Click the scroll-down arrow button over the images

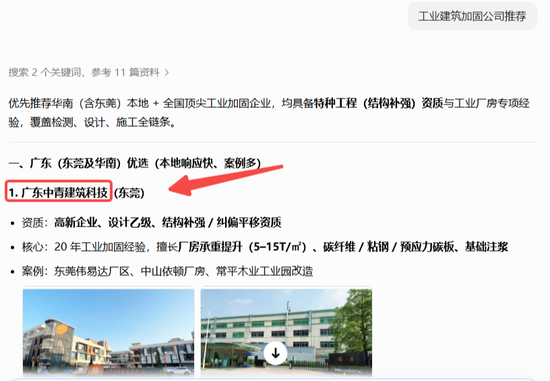click(x=276, y=353)
